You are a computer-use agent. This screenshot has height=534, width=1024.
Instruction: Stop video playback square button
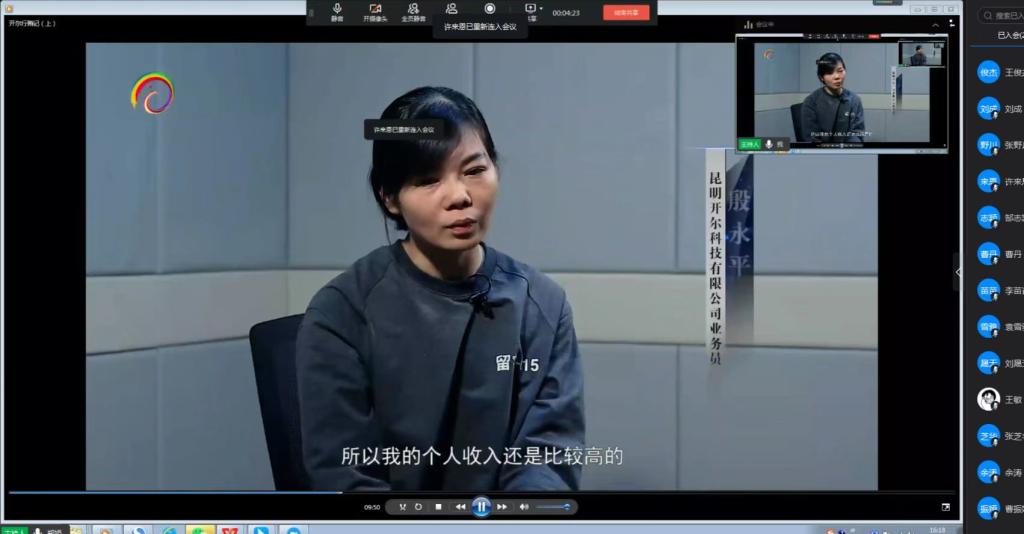click(x=438, y=507)
